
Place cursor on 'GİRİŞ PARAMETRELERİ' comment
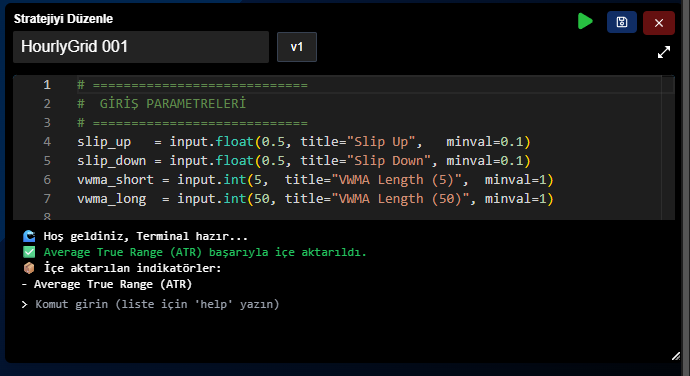coord(172,103)
